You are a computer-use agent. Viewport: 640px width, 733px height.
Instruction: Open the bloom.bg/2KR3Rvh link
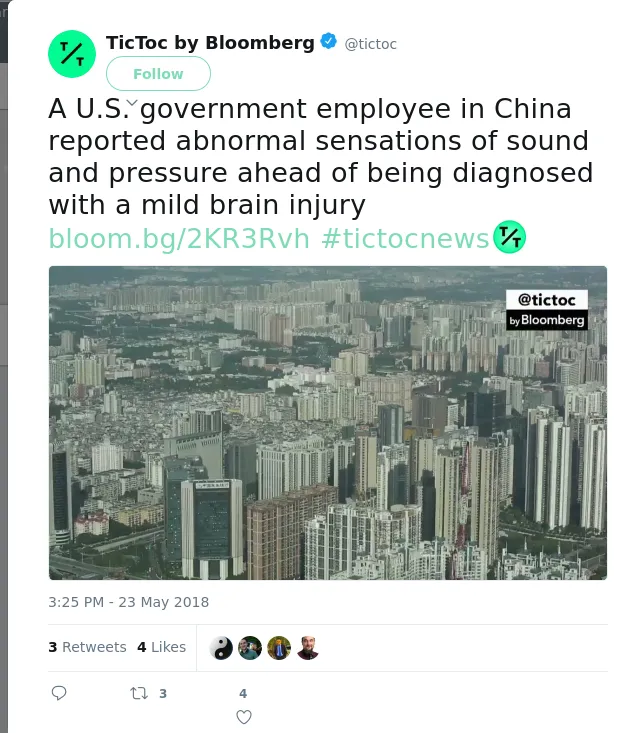(x=179, y=238)
